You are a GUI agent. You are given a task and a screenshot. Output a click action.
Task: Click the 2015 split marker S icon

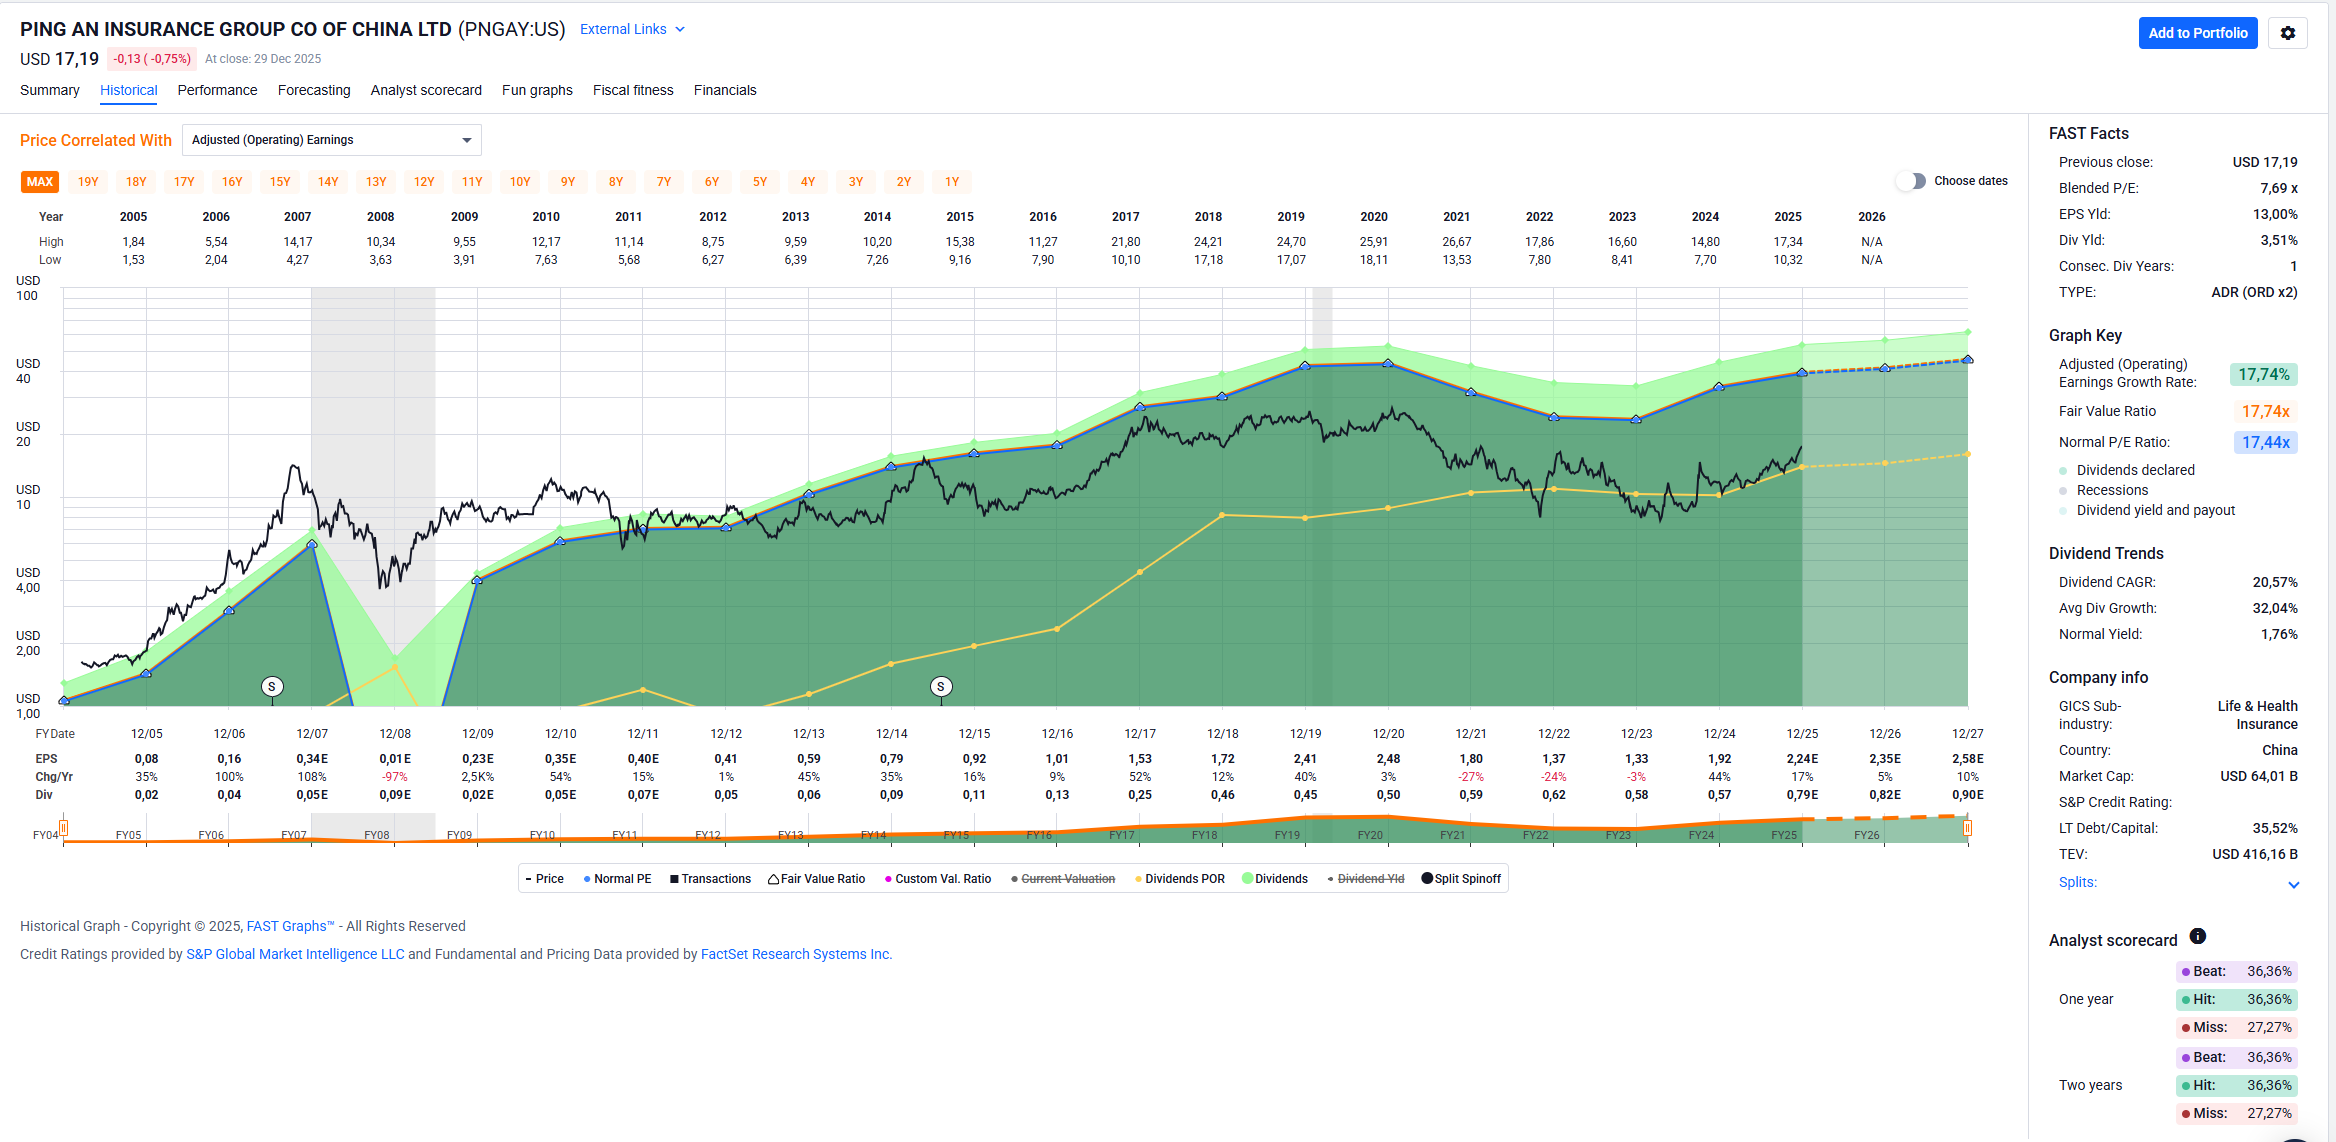pos(940,686)
